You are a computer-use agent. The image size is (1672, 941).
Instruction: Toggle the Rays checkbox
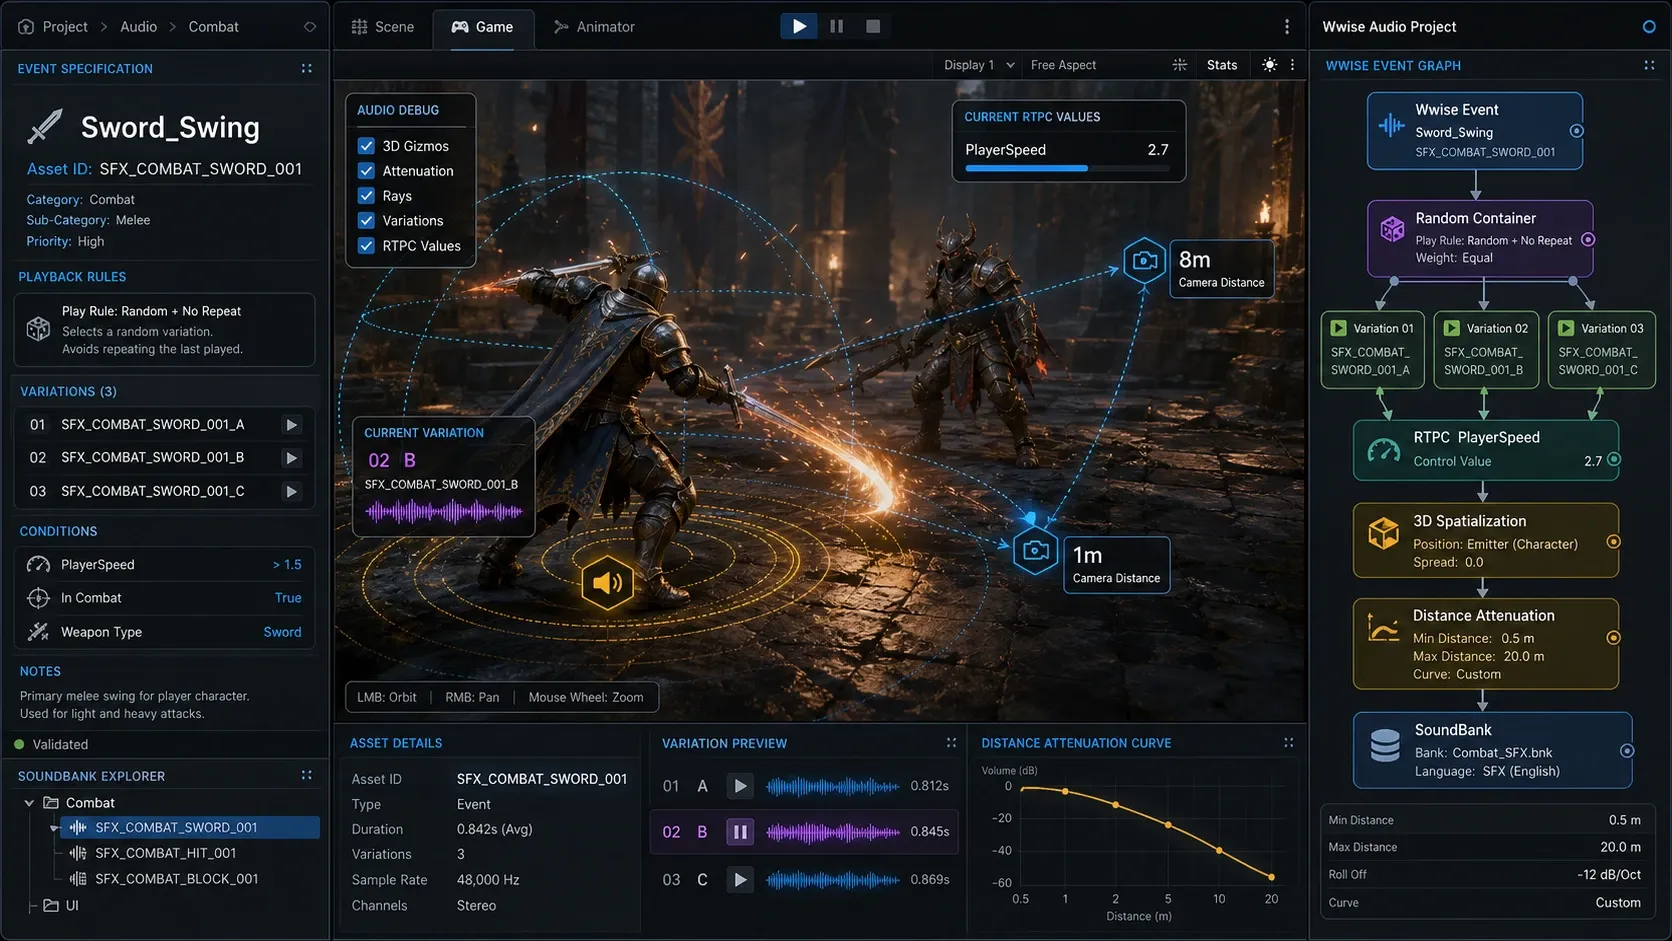click(x=366, y=196)
